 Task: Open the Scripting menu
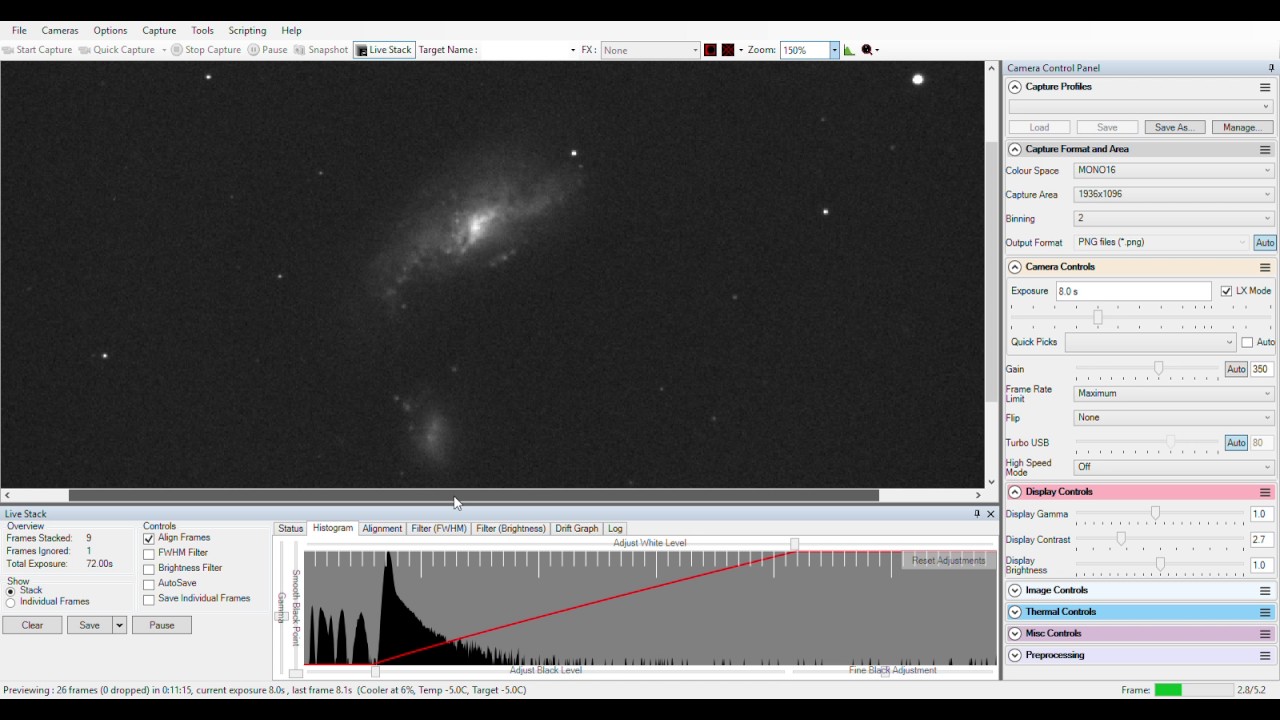pyautogui.click(x=247, y=31)
